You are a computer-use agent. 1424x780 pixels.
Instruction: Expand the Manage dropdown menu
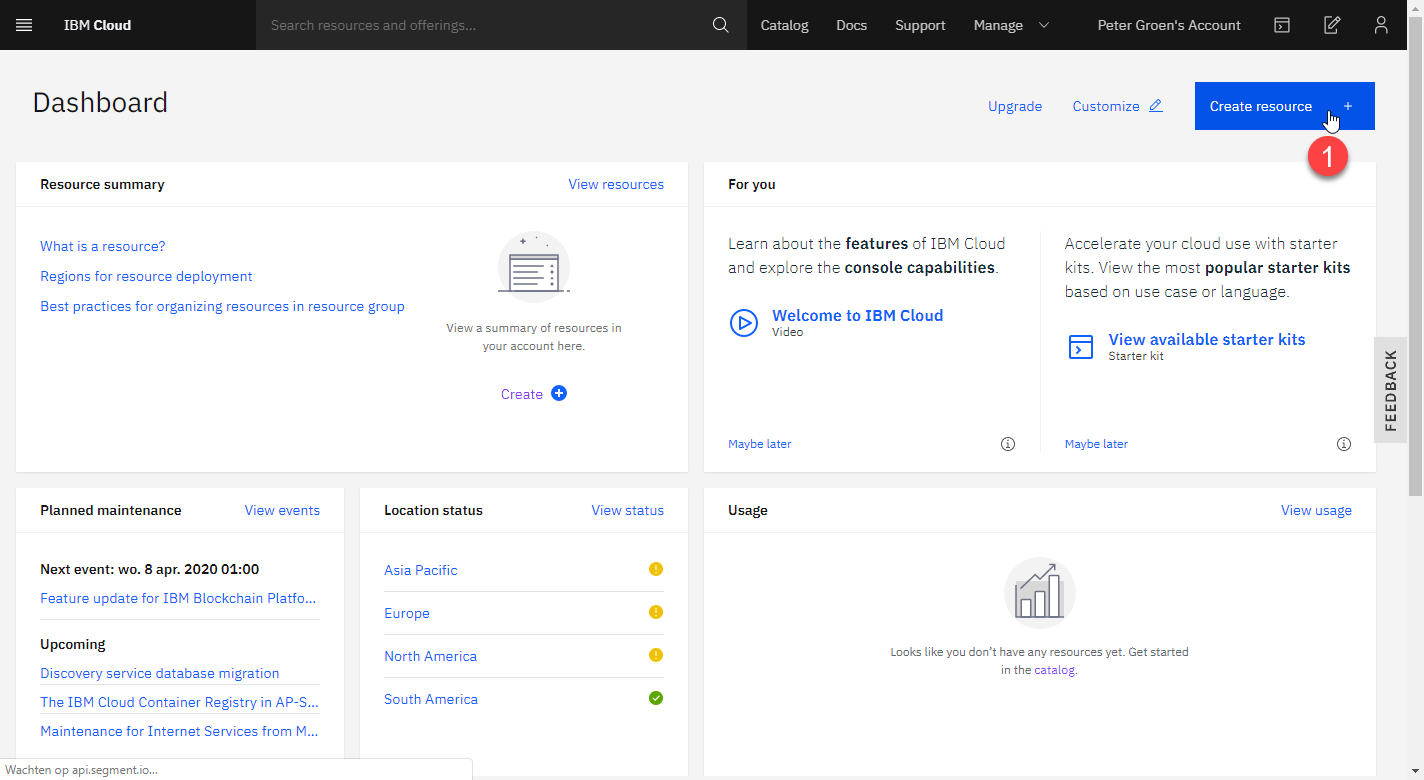click(1011, 25)
